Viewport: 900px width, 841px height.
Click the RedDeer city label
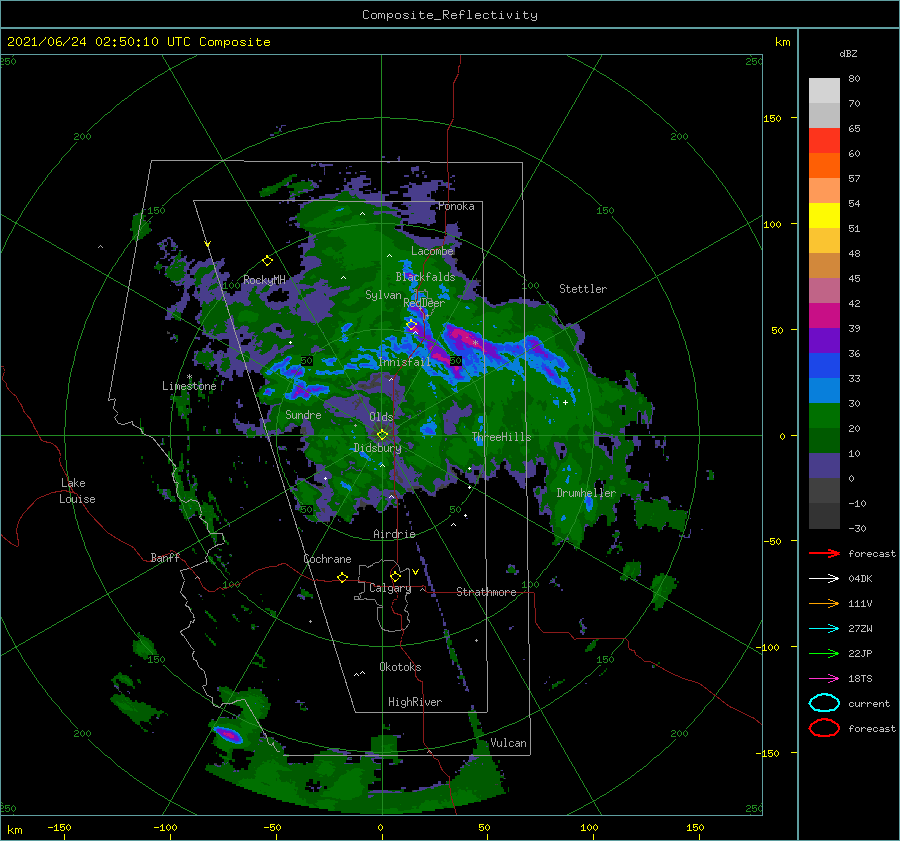pos(424,303)
